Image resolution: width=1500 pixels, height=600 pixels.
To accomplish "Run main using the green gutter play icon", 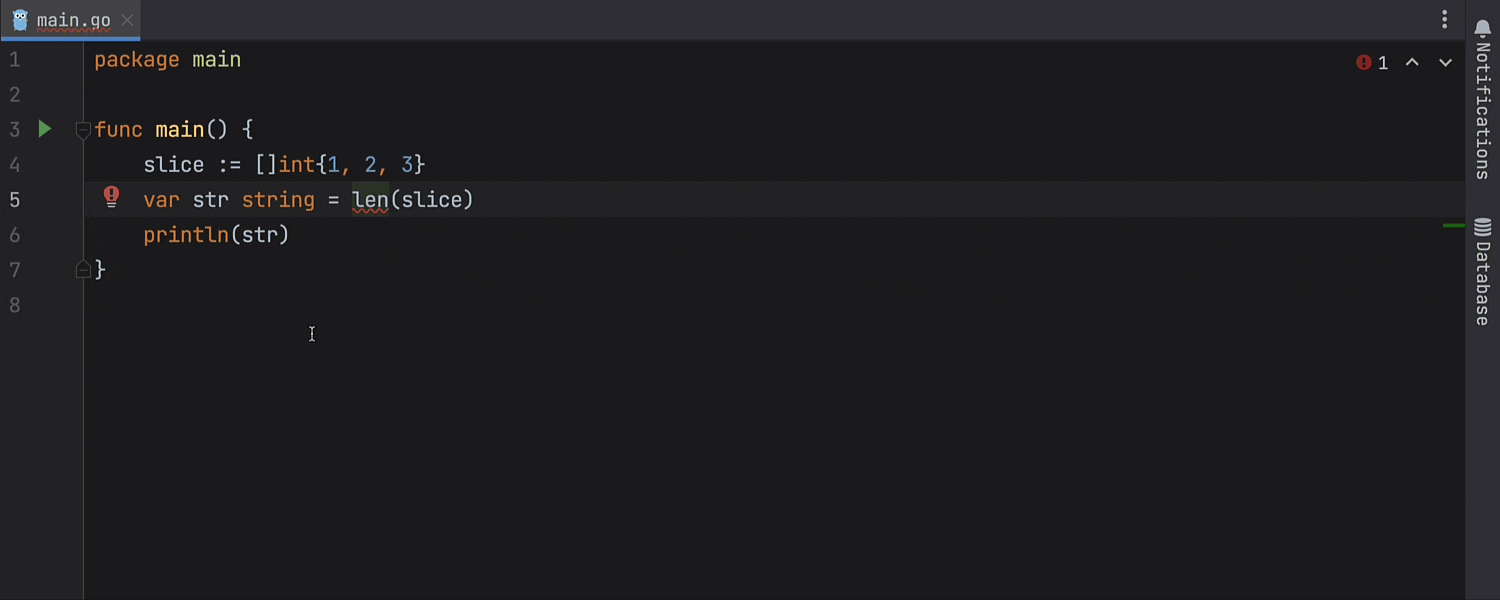I will 44,129.
